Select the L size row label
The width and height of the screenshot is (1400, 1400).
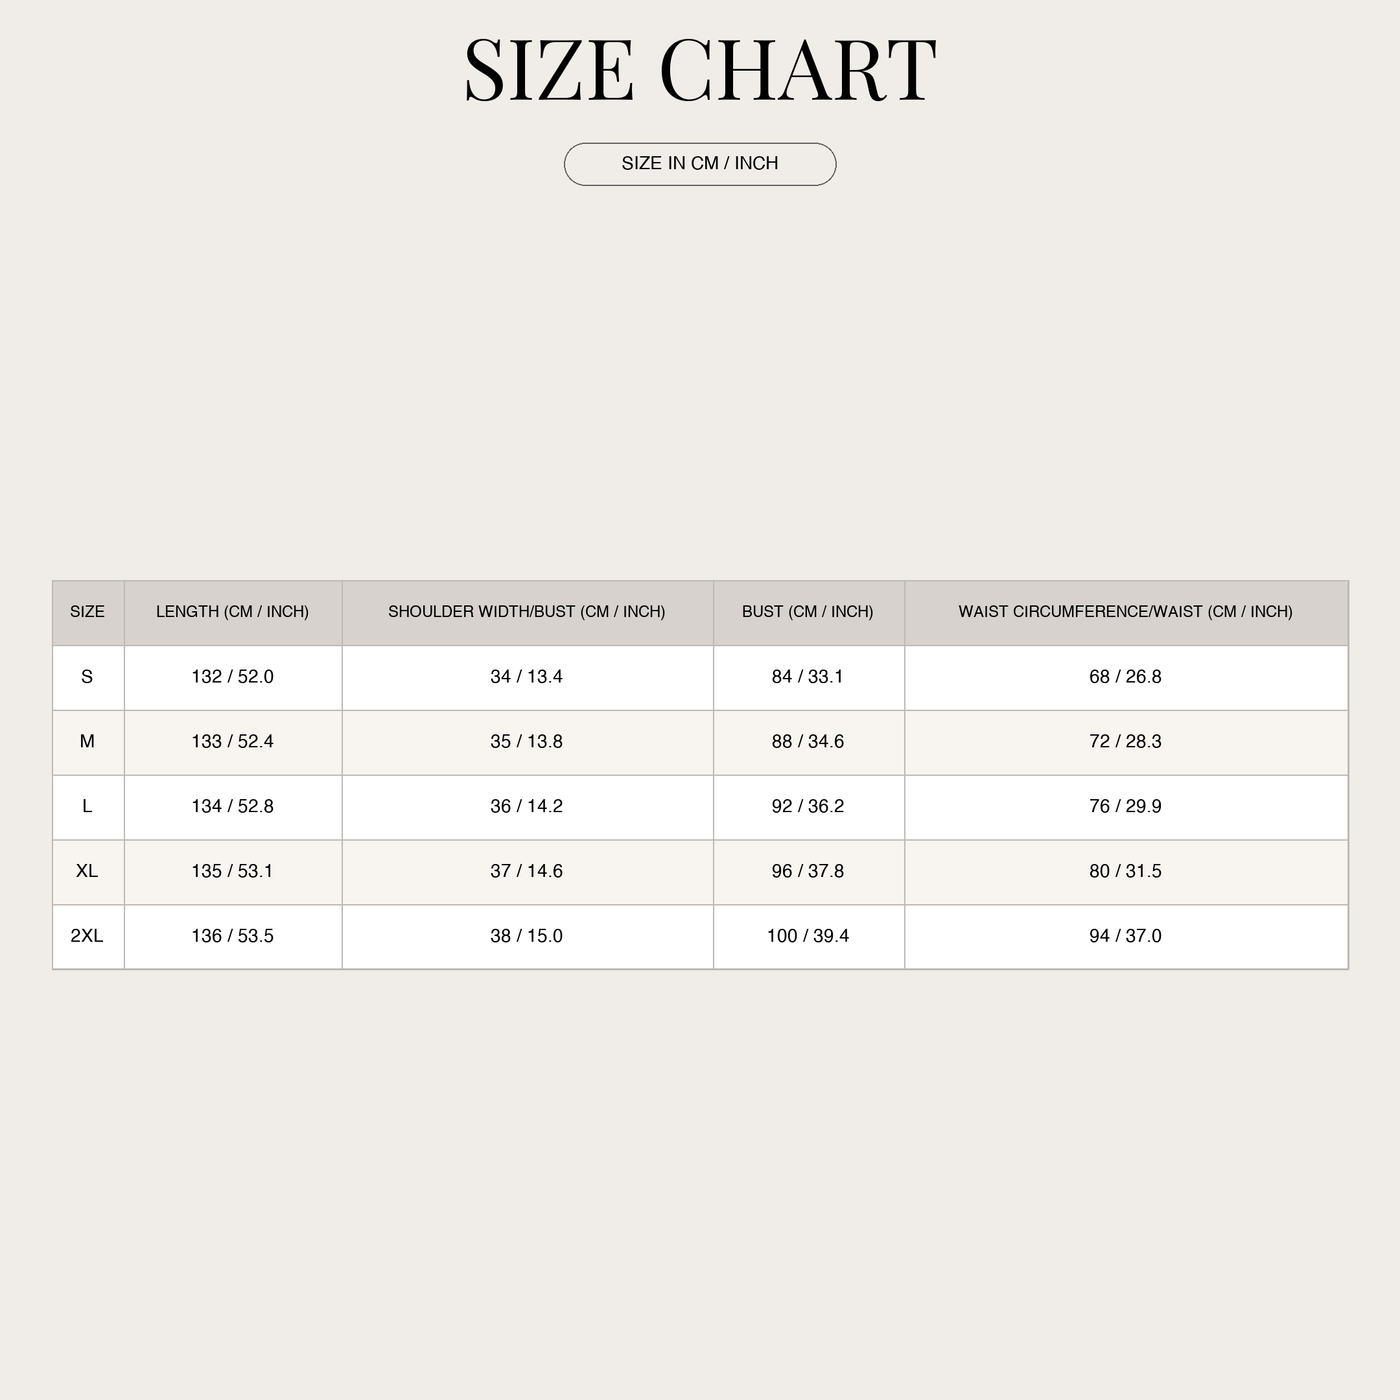88,807
